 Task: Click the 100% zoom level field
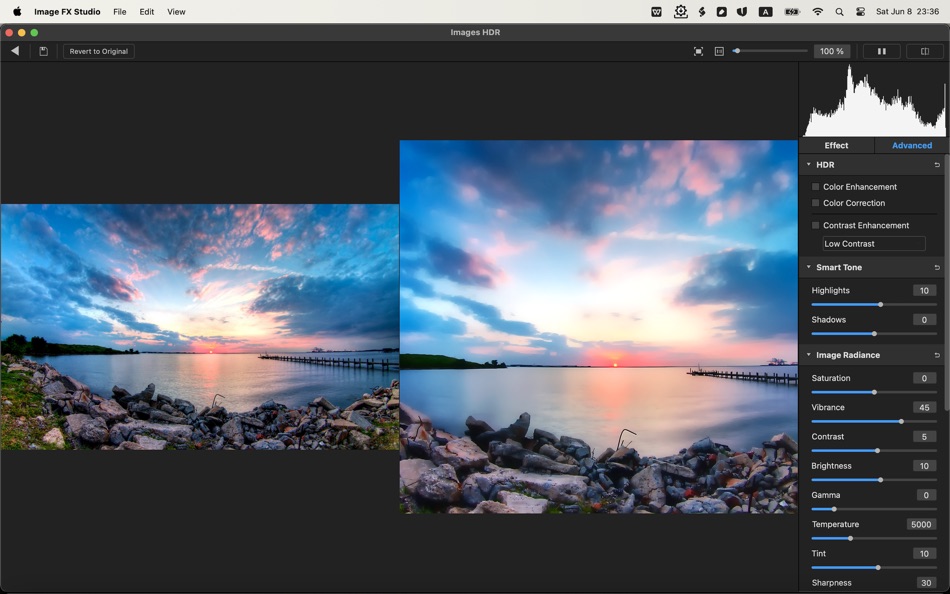click(832, 51)
